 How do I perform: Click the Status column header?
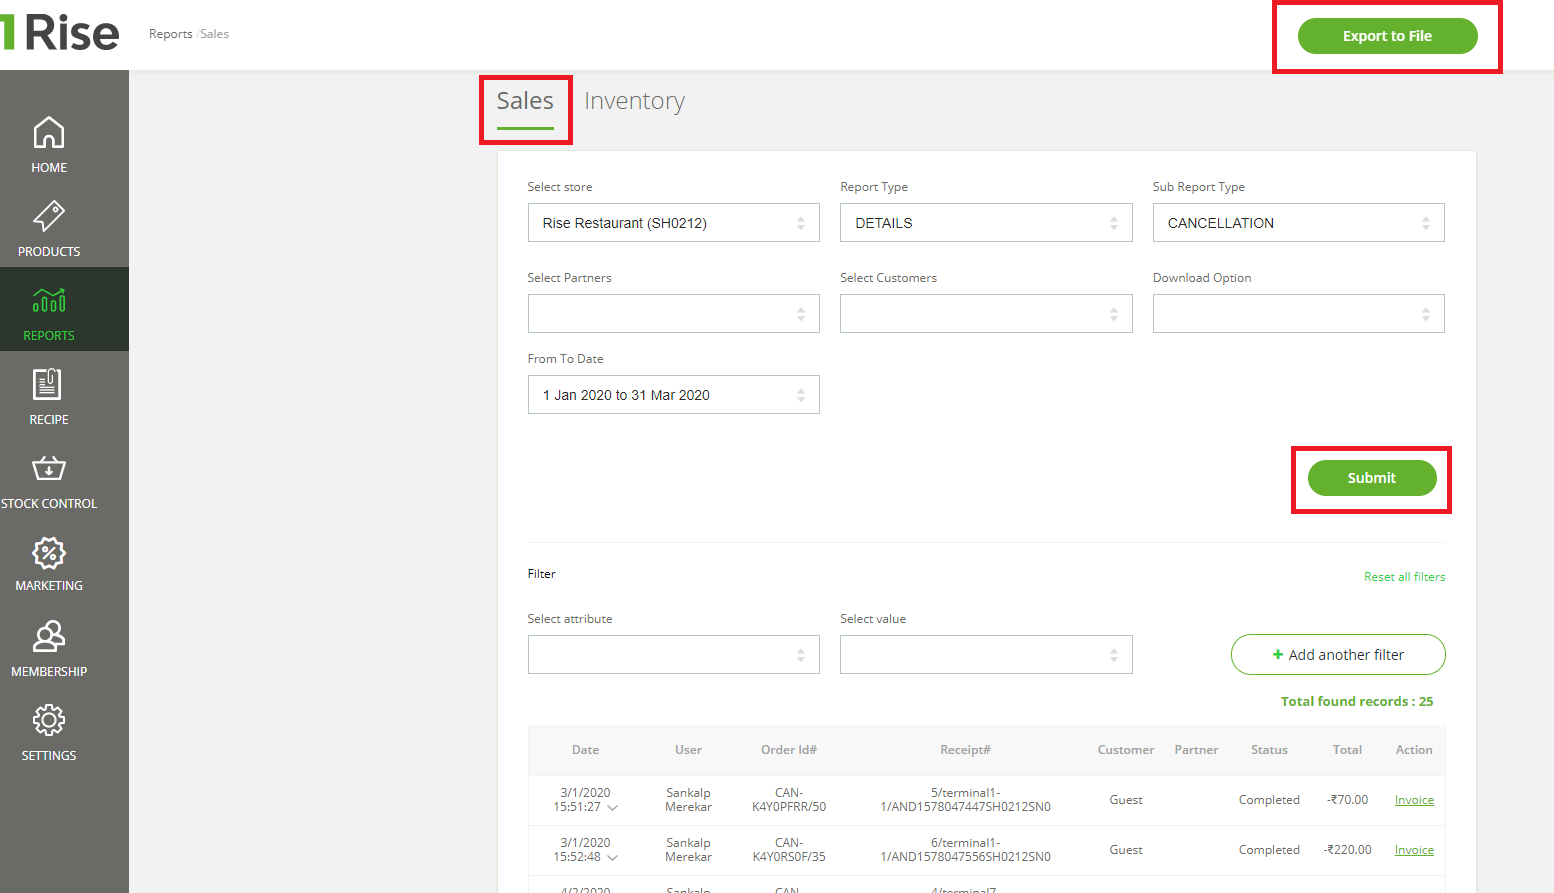(1269, 750)
